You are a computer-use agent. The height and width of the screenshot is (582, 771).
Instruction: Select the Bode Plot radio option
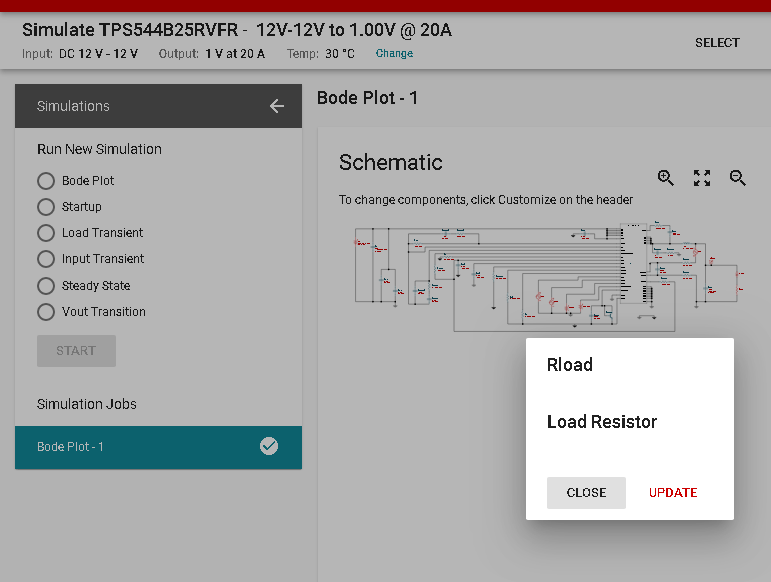(46, 181)
